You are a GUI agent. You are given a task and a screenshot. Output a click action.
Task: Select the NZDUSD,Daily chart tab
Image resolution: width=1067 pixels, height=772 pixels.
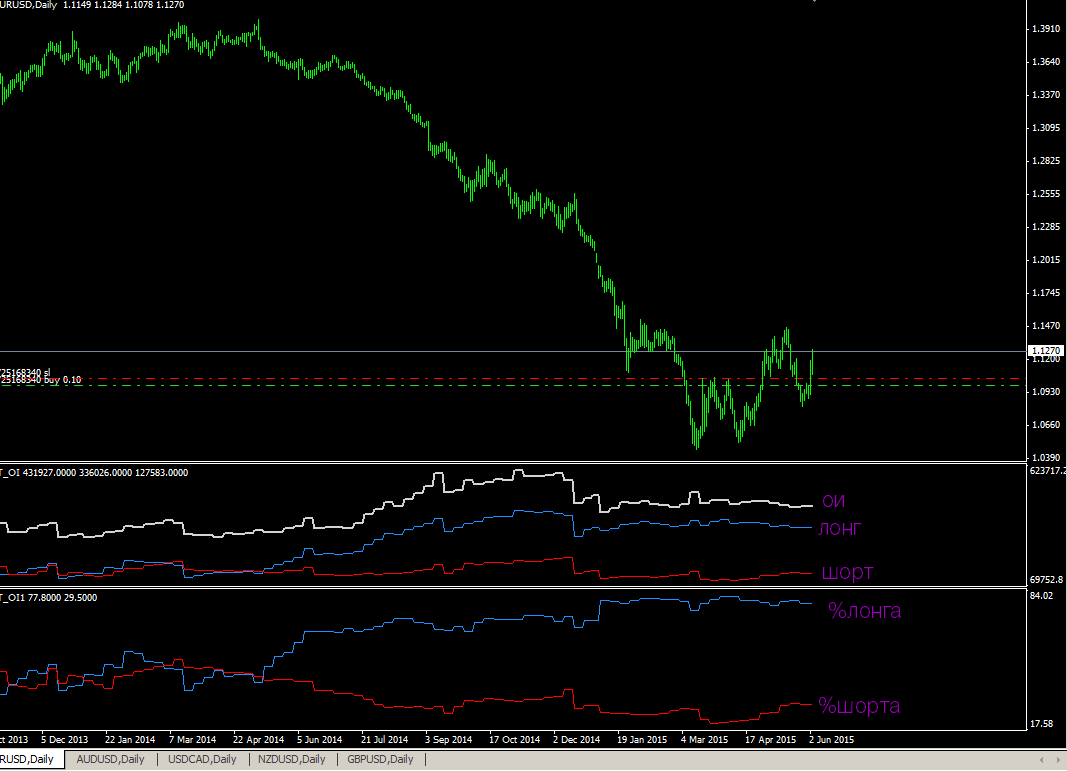[x=291, y=759]
